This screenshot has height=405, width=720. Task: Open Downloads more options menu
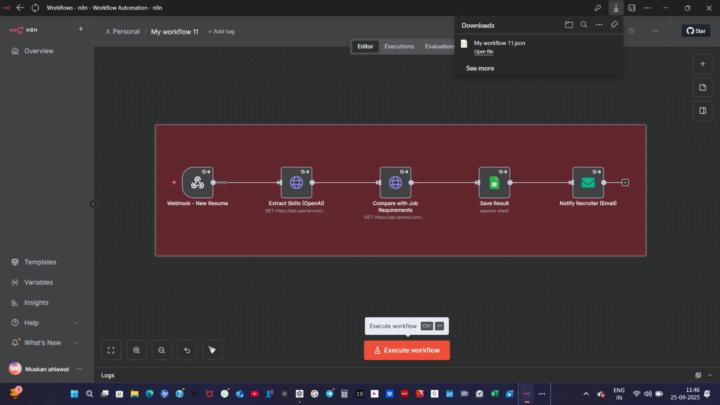[599, 25]
